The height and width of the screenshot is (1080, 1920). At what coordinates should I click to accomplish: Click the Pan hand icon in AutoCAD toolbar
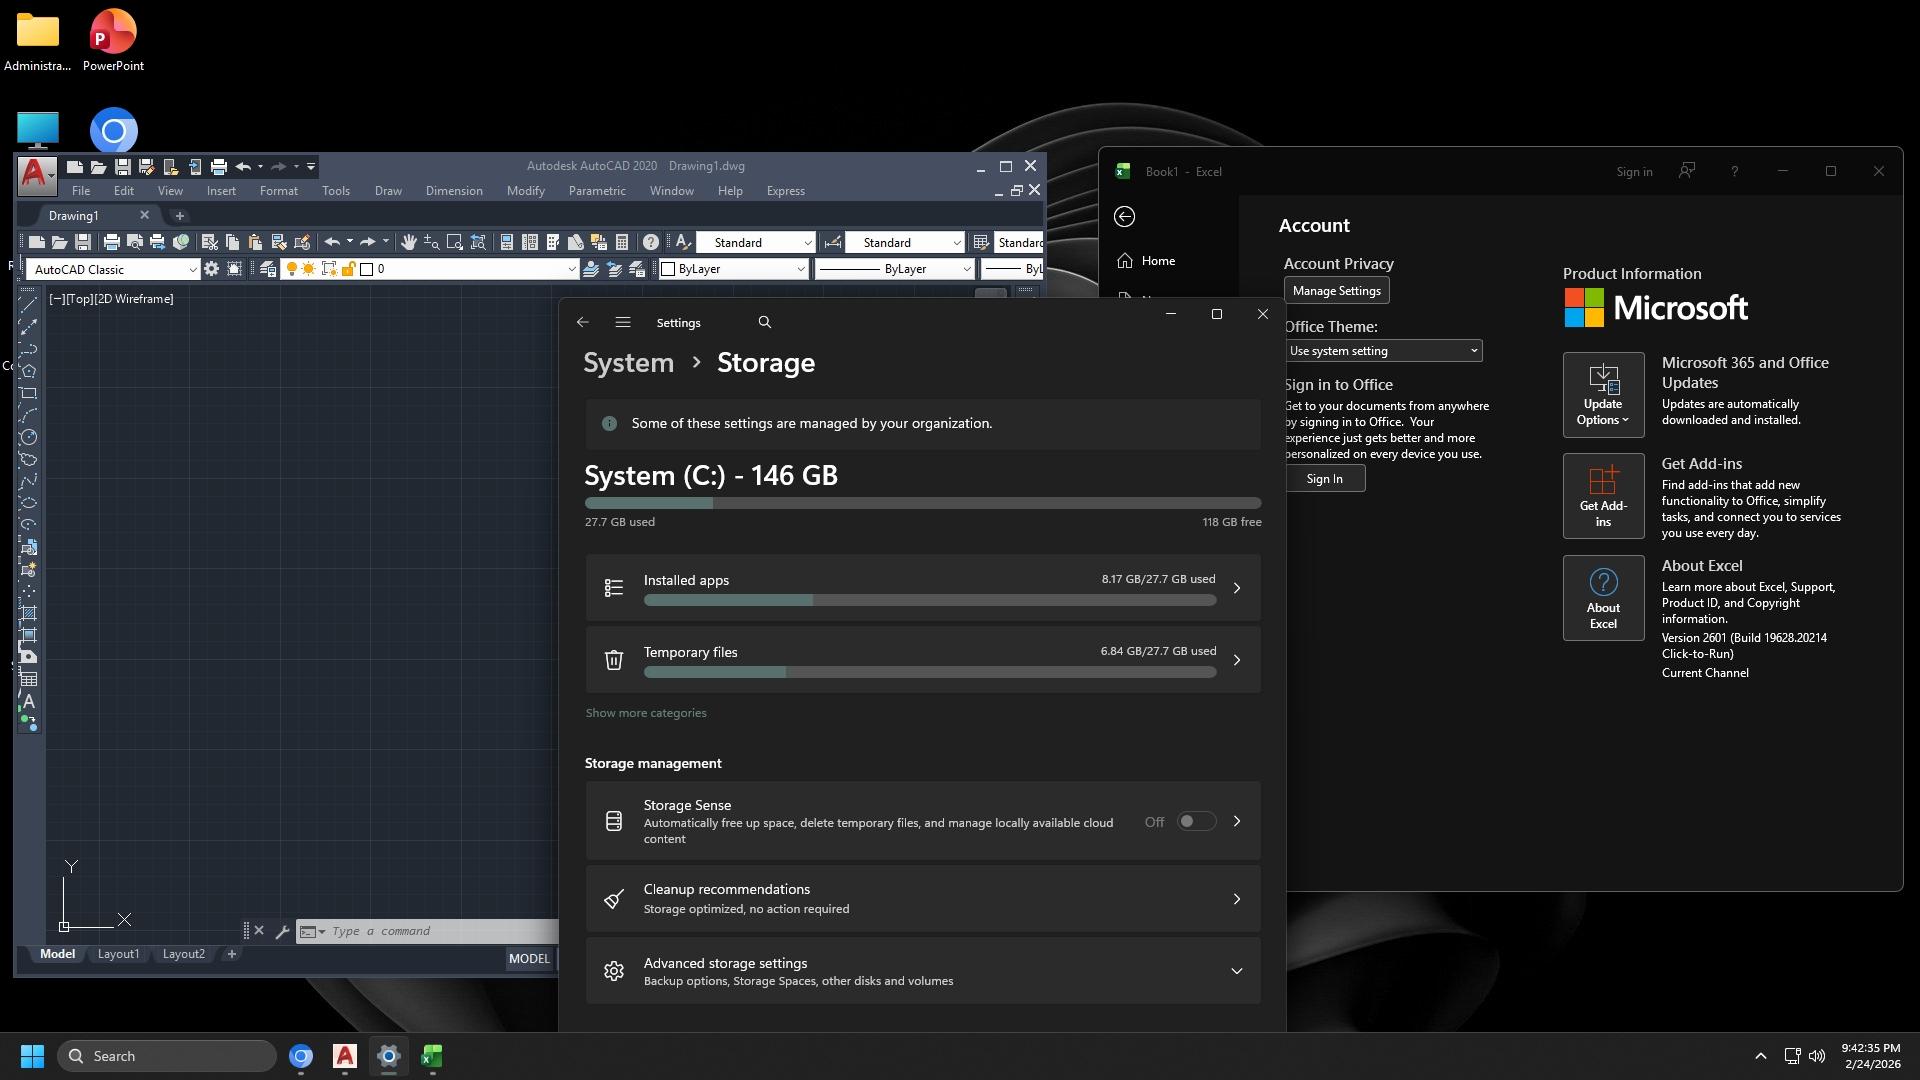pyautogui.click(x=408, y=242)
